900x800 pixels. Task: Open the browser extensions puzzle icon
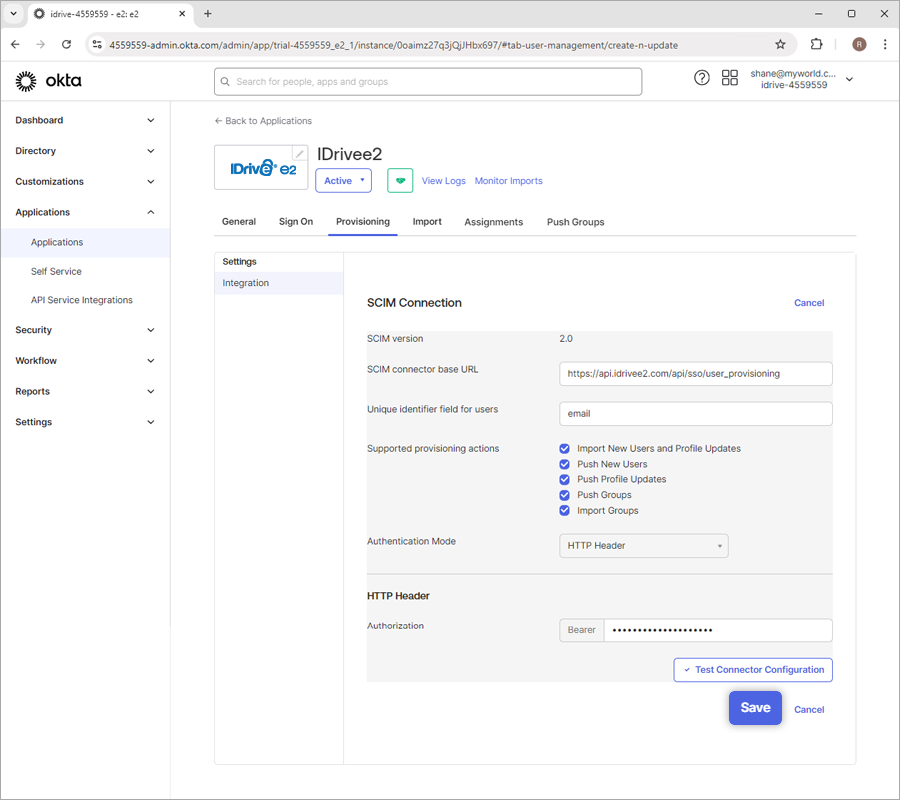(x=816, y=44)
